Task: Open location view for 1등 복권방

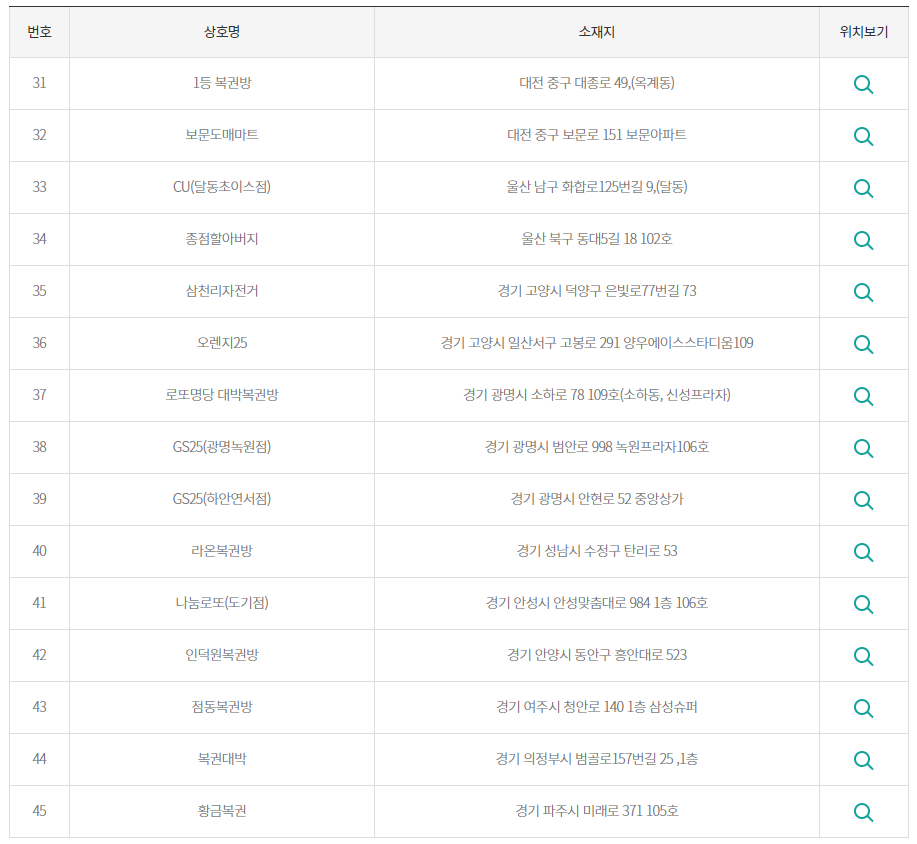Action: (863, 84)
